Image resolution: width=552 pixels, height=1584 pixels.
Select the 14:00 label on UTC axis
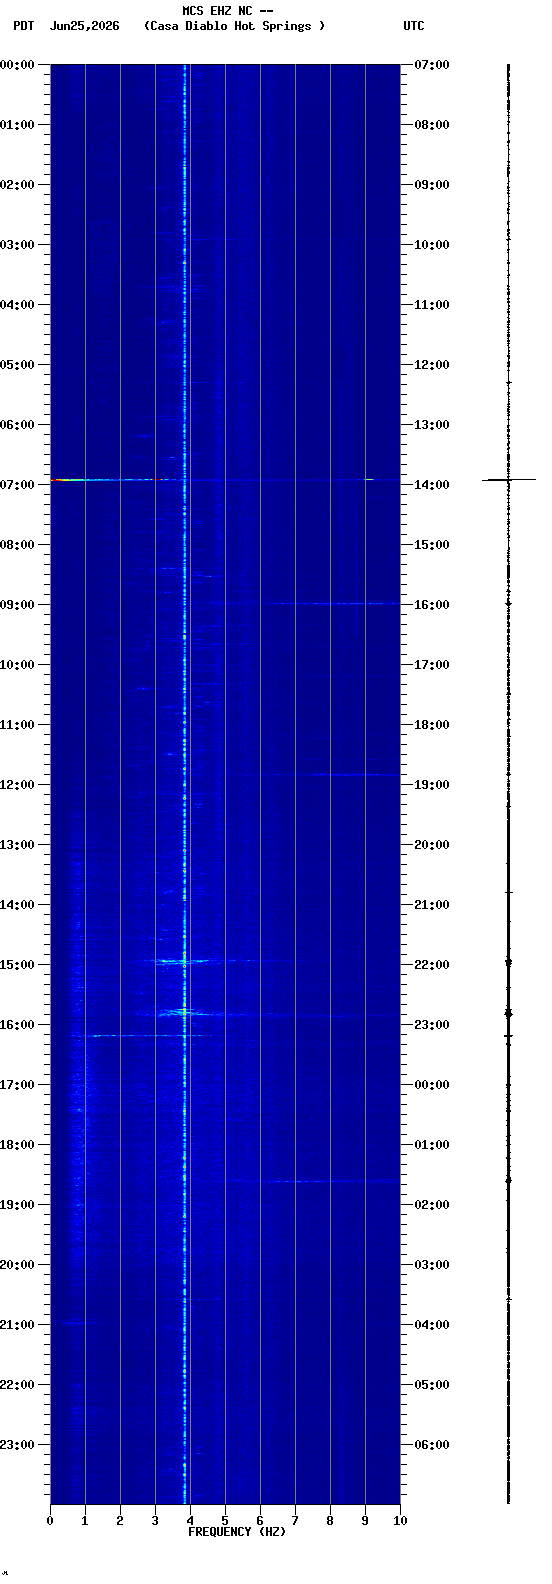tap(432, 485)
